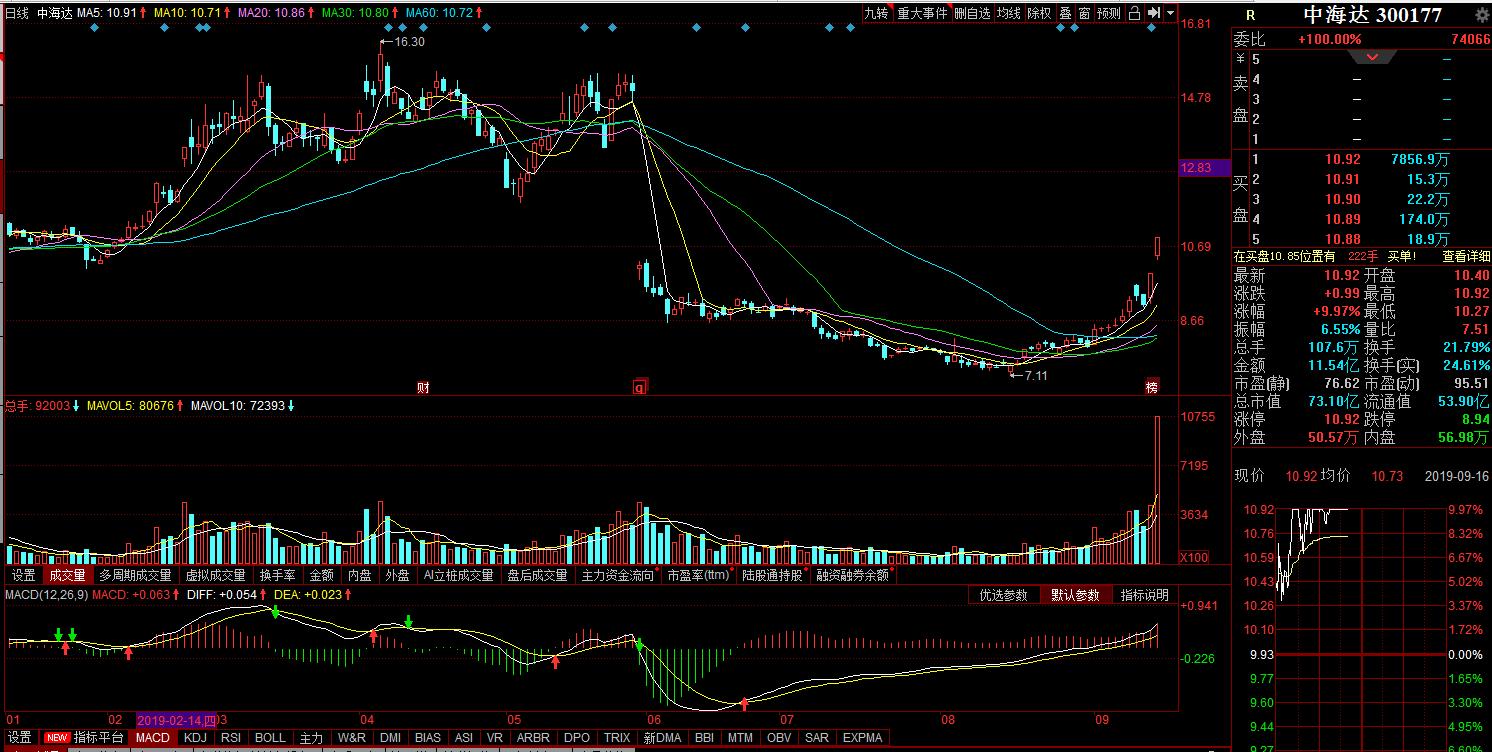The image size is (1492, 752).
Task: Open 设置 in the bottom indicator bar
Action: [20, 738]
